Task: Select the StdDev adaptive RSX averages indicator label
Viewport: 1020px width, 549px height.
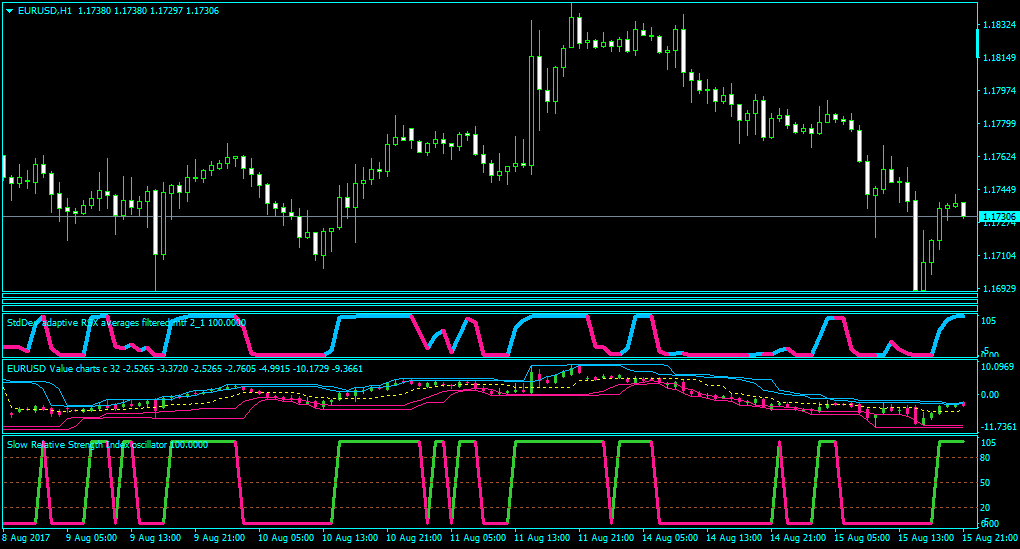Action: coord(126,323)
